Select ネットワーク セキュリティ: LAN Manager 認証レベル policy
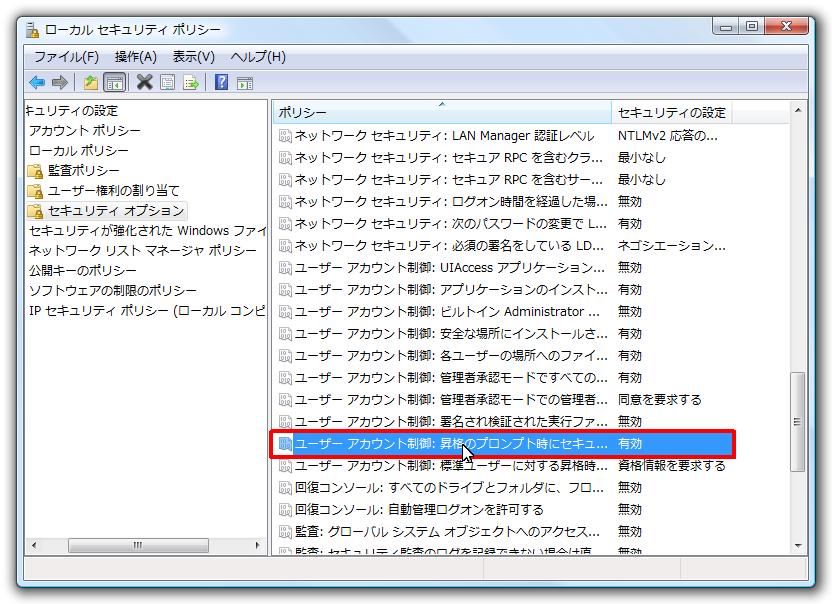The width and height of the screenshot is (832, 604). pyautogui.click(x=444, y=136)
